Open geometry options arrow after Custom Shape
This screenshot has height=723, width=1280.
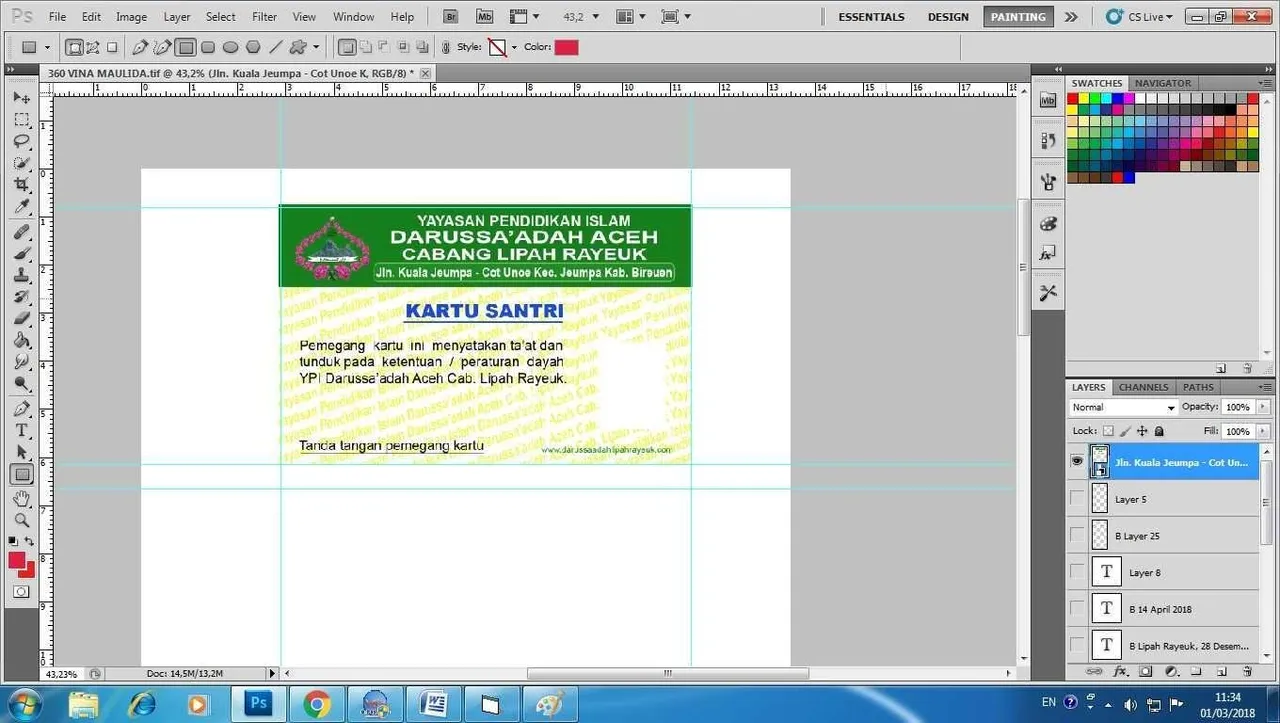(316, 47)
